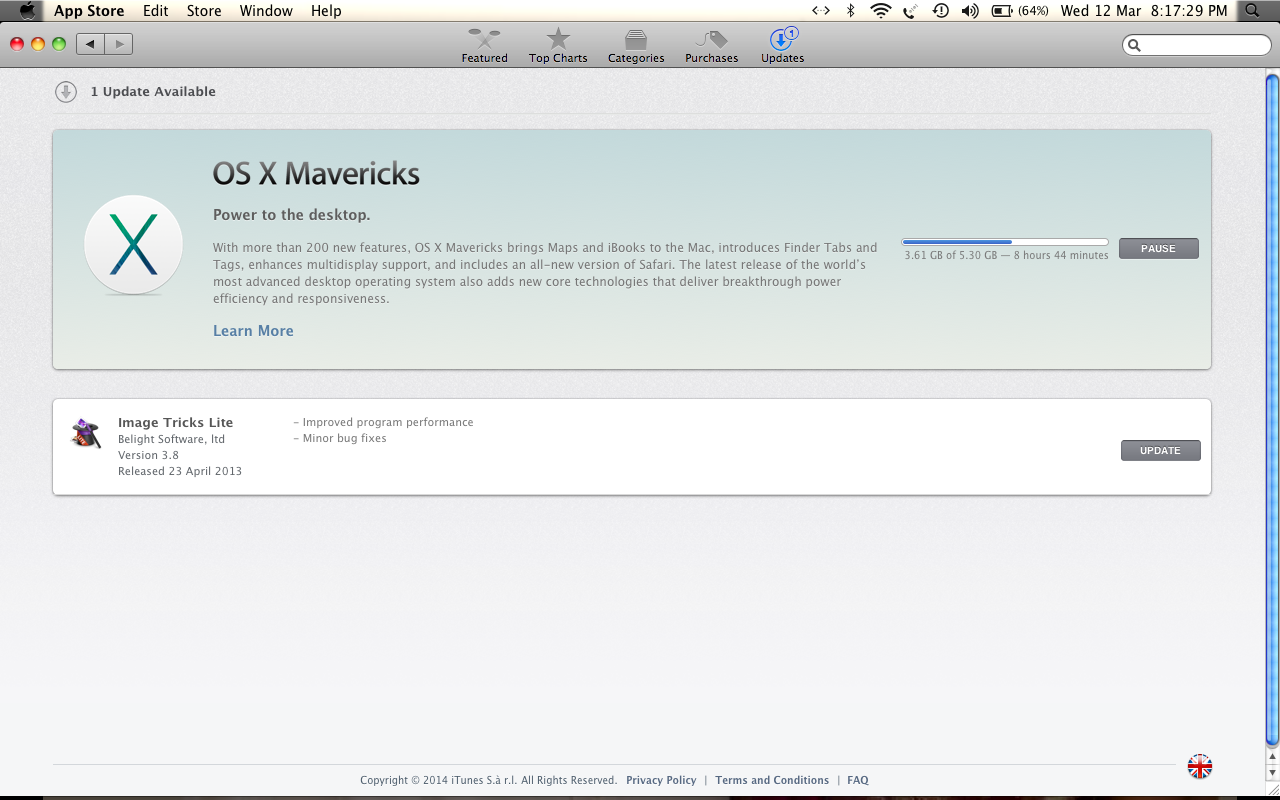Click '3.61 GB of 5.30 GB' status text
1280x800 pixels.
tap(950, 256)
